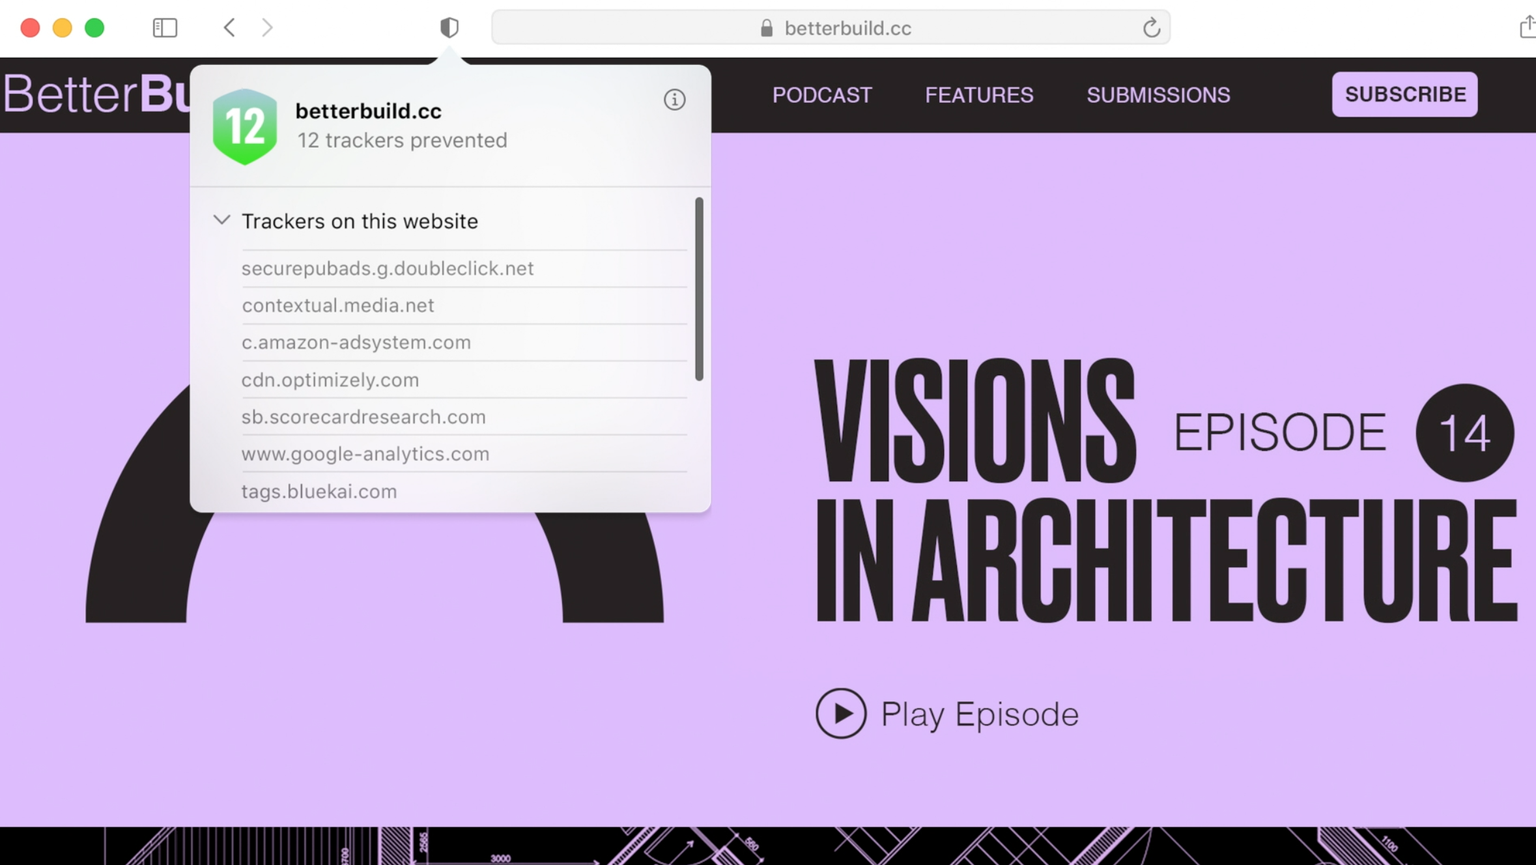Go back to the previous page
This screenshot has width=1536, height=865.
click(229, 28)
